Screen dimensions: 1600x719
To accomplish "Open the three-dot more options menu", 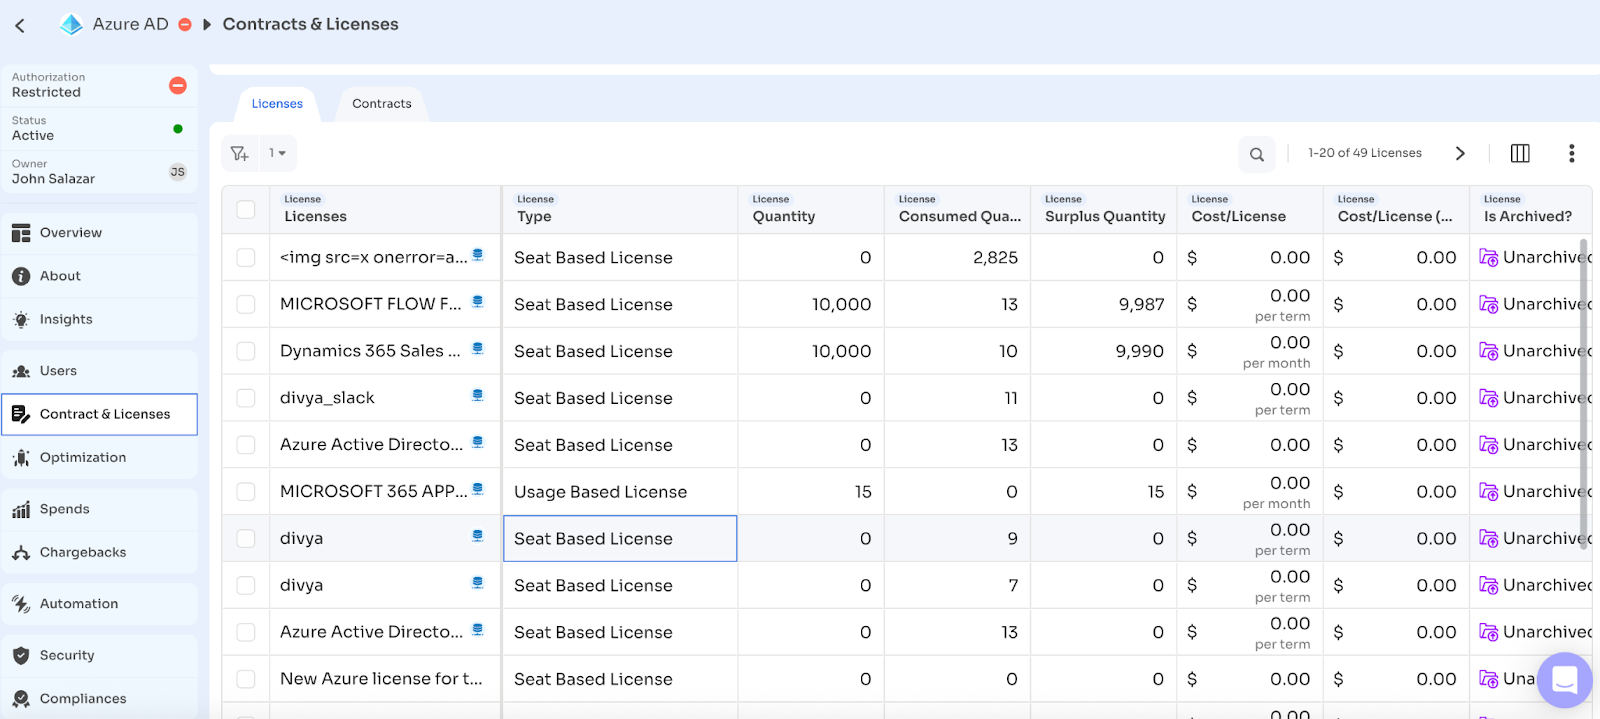I will (1571, 153).
